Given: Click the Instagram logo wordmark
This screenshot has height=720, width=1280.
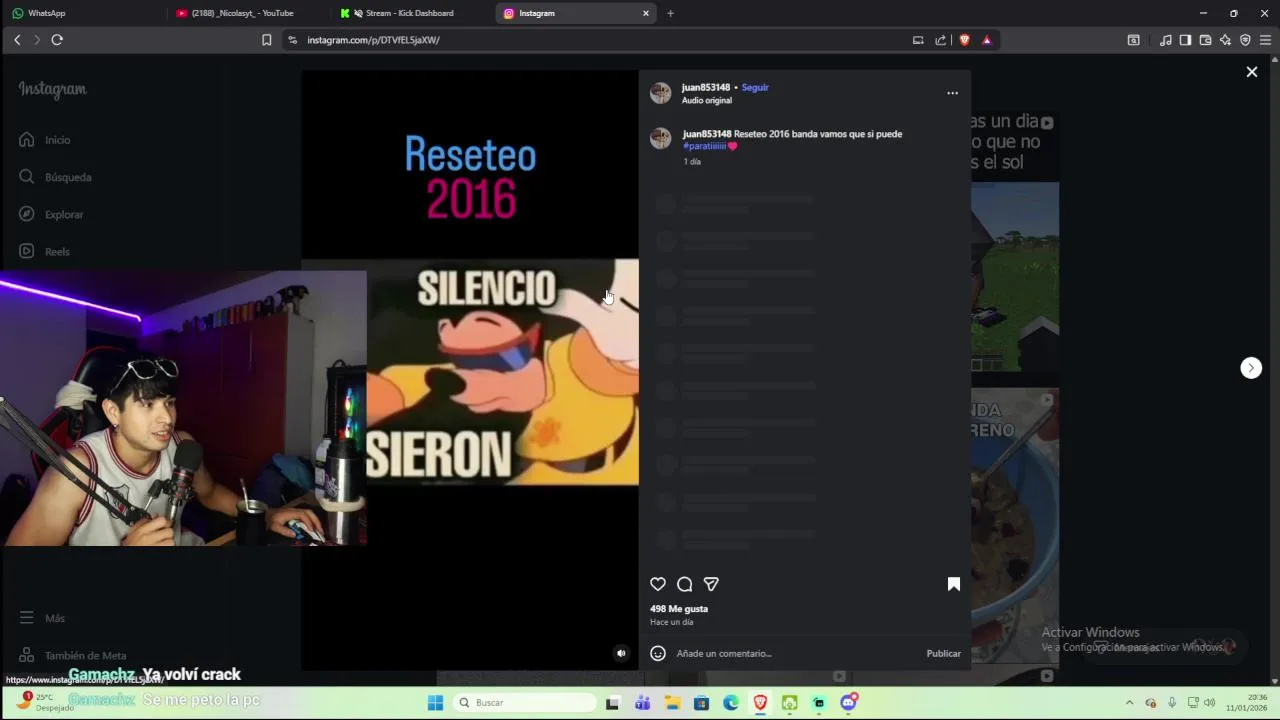Looking at the screenshot, I should coord(52,89).
